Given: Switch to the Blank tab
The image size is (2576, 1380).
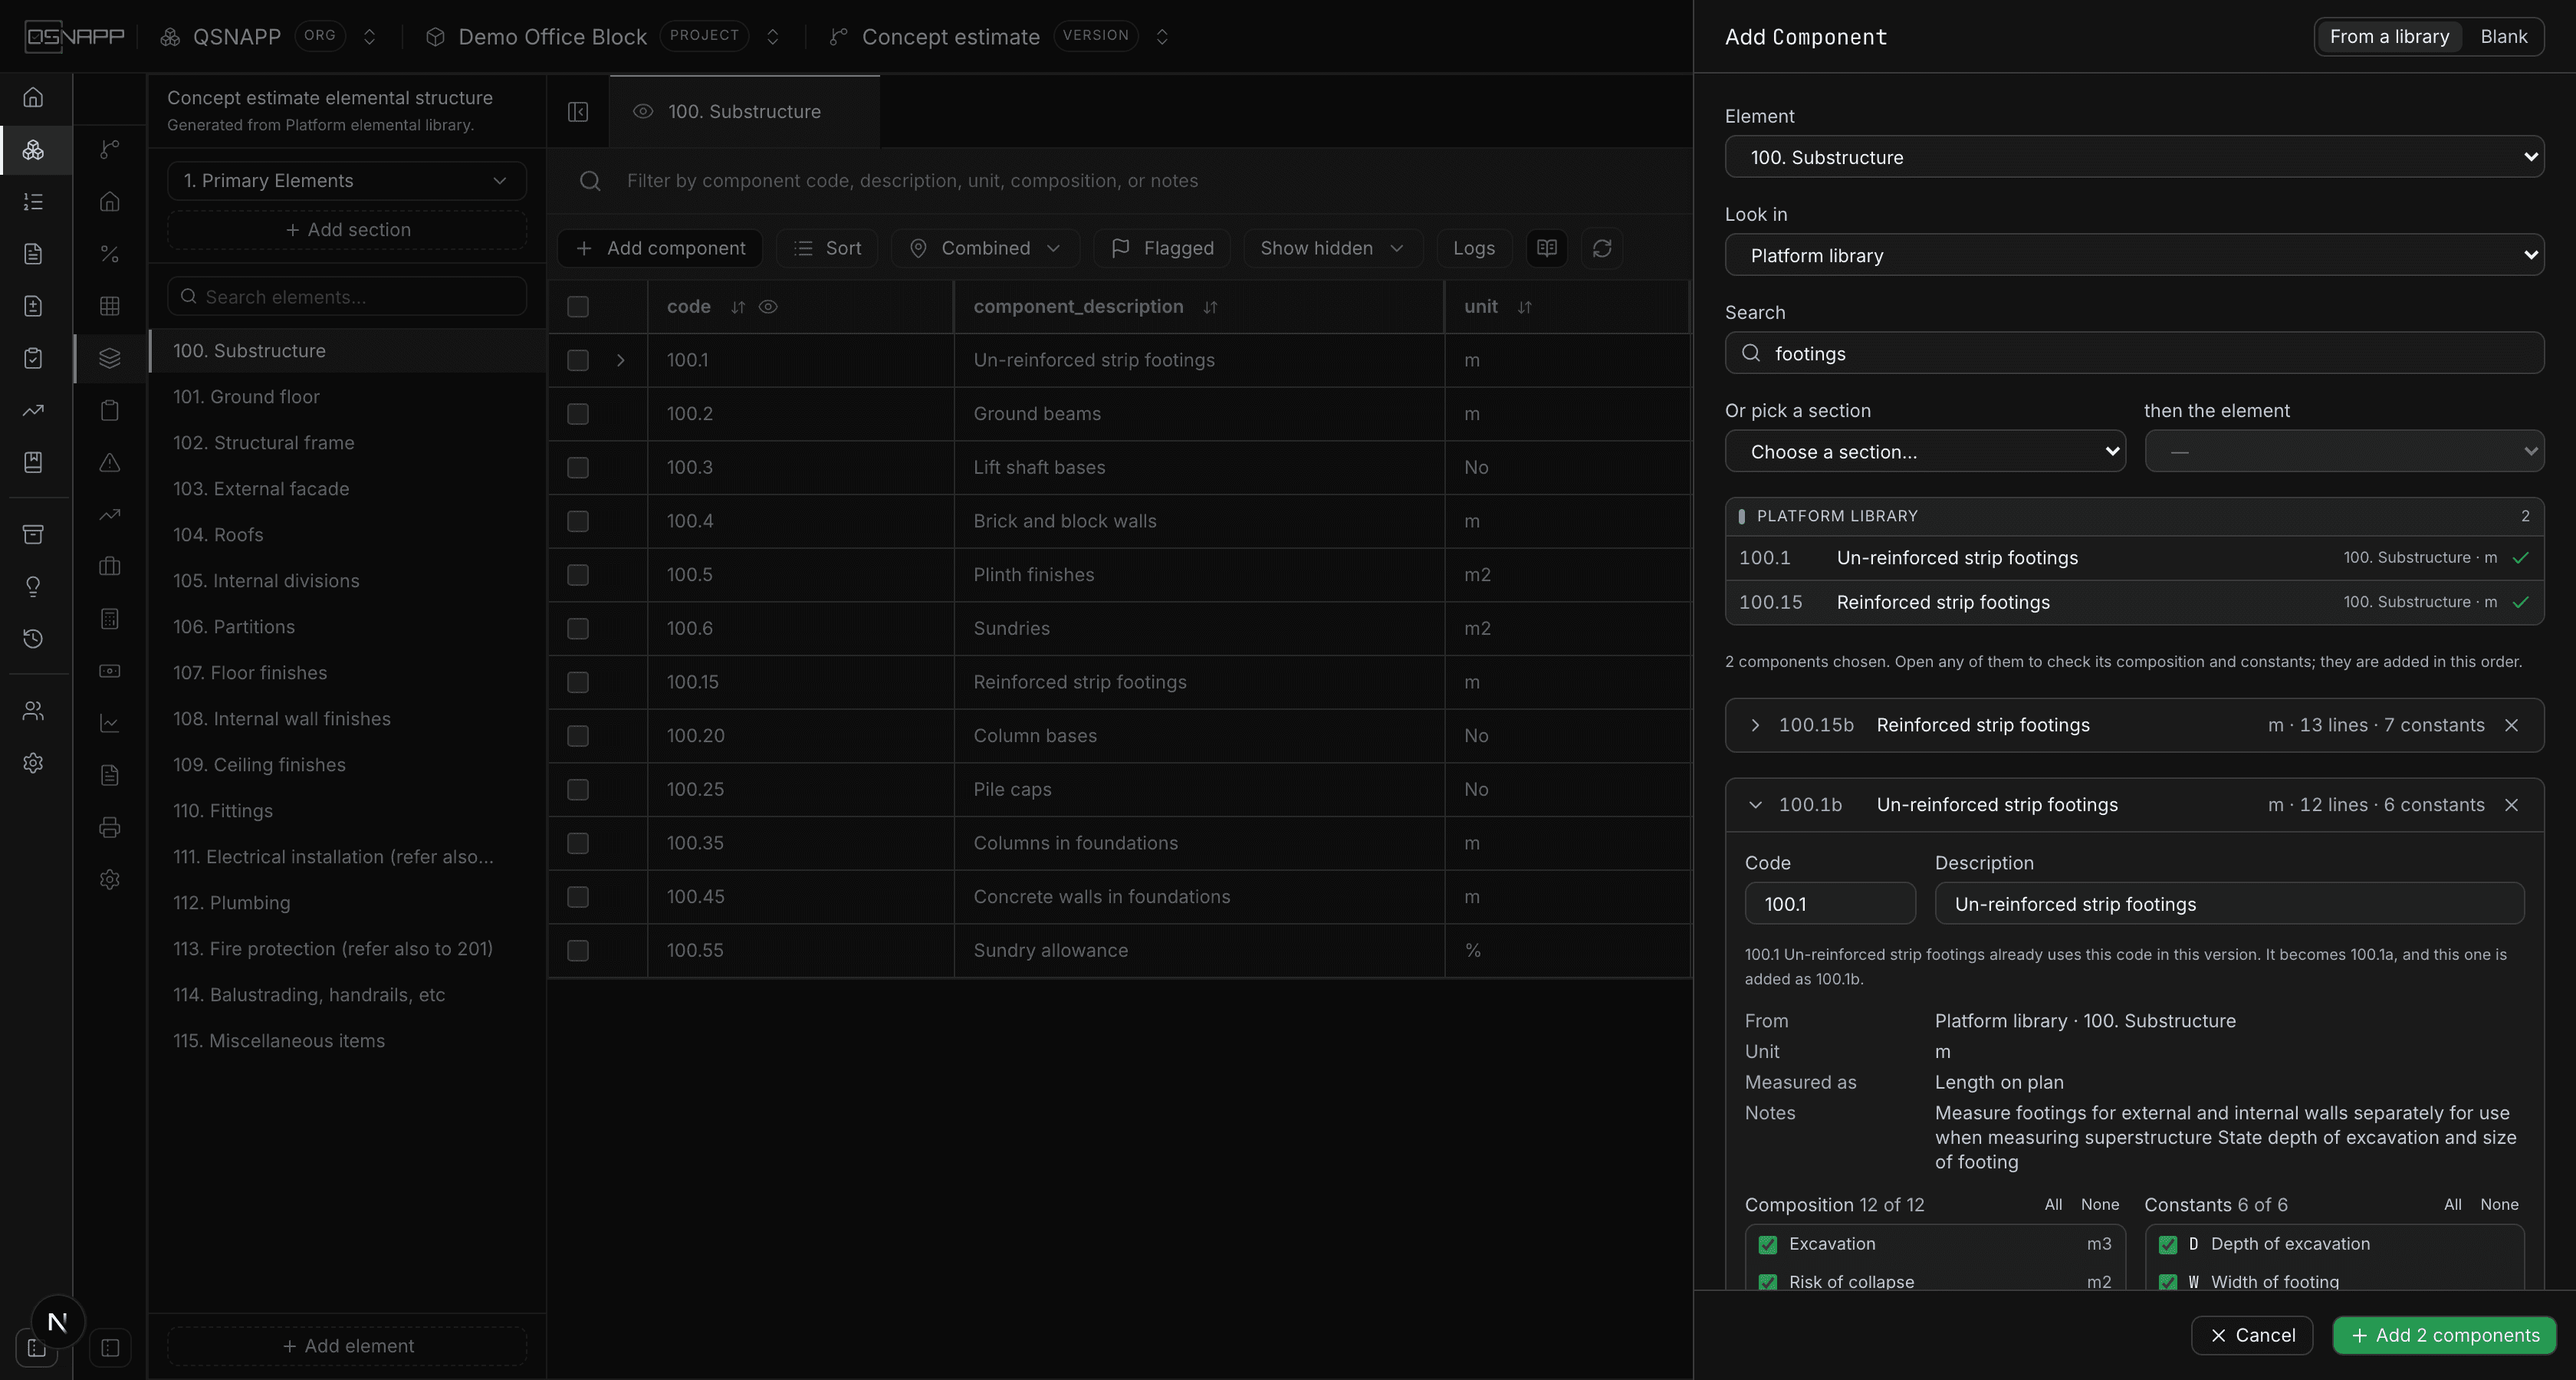Looking at the screenshot, I should [x=2503, y=37].
